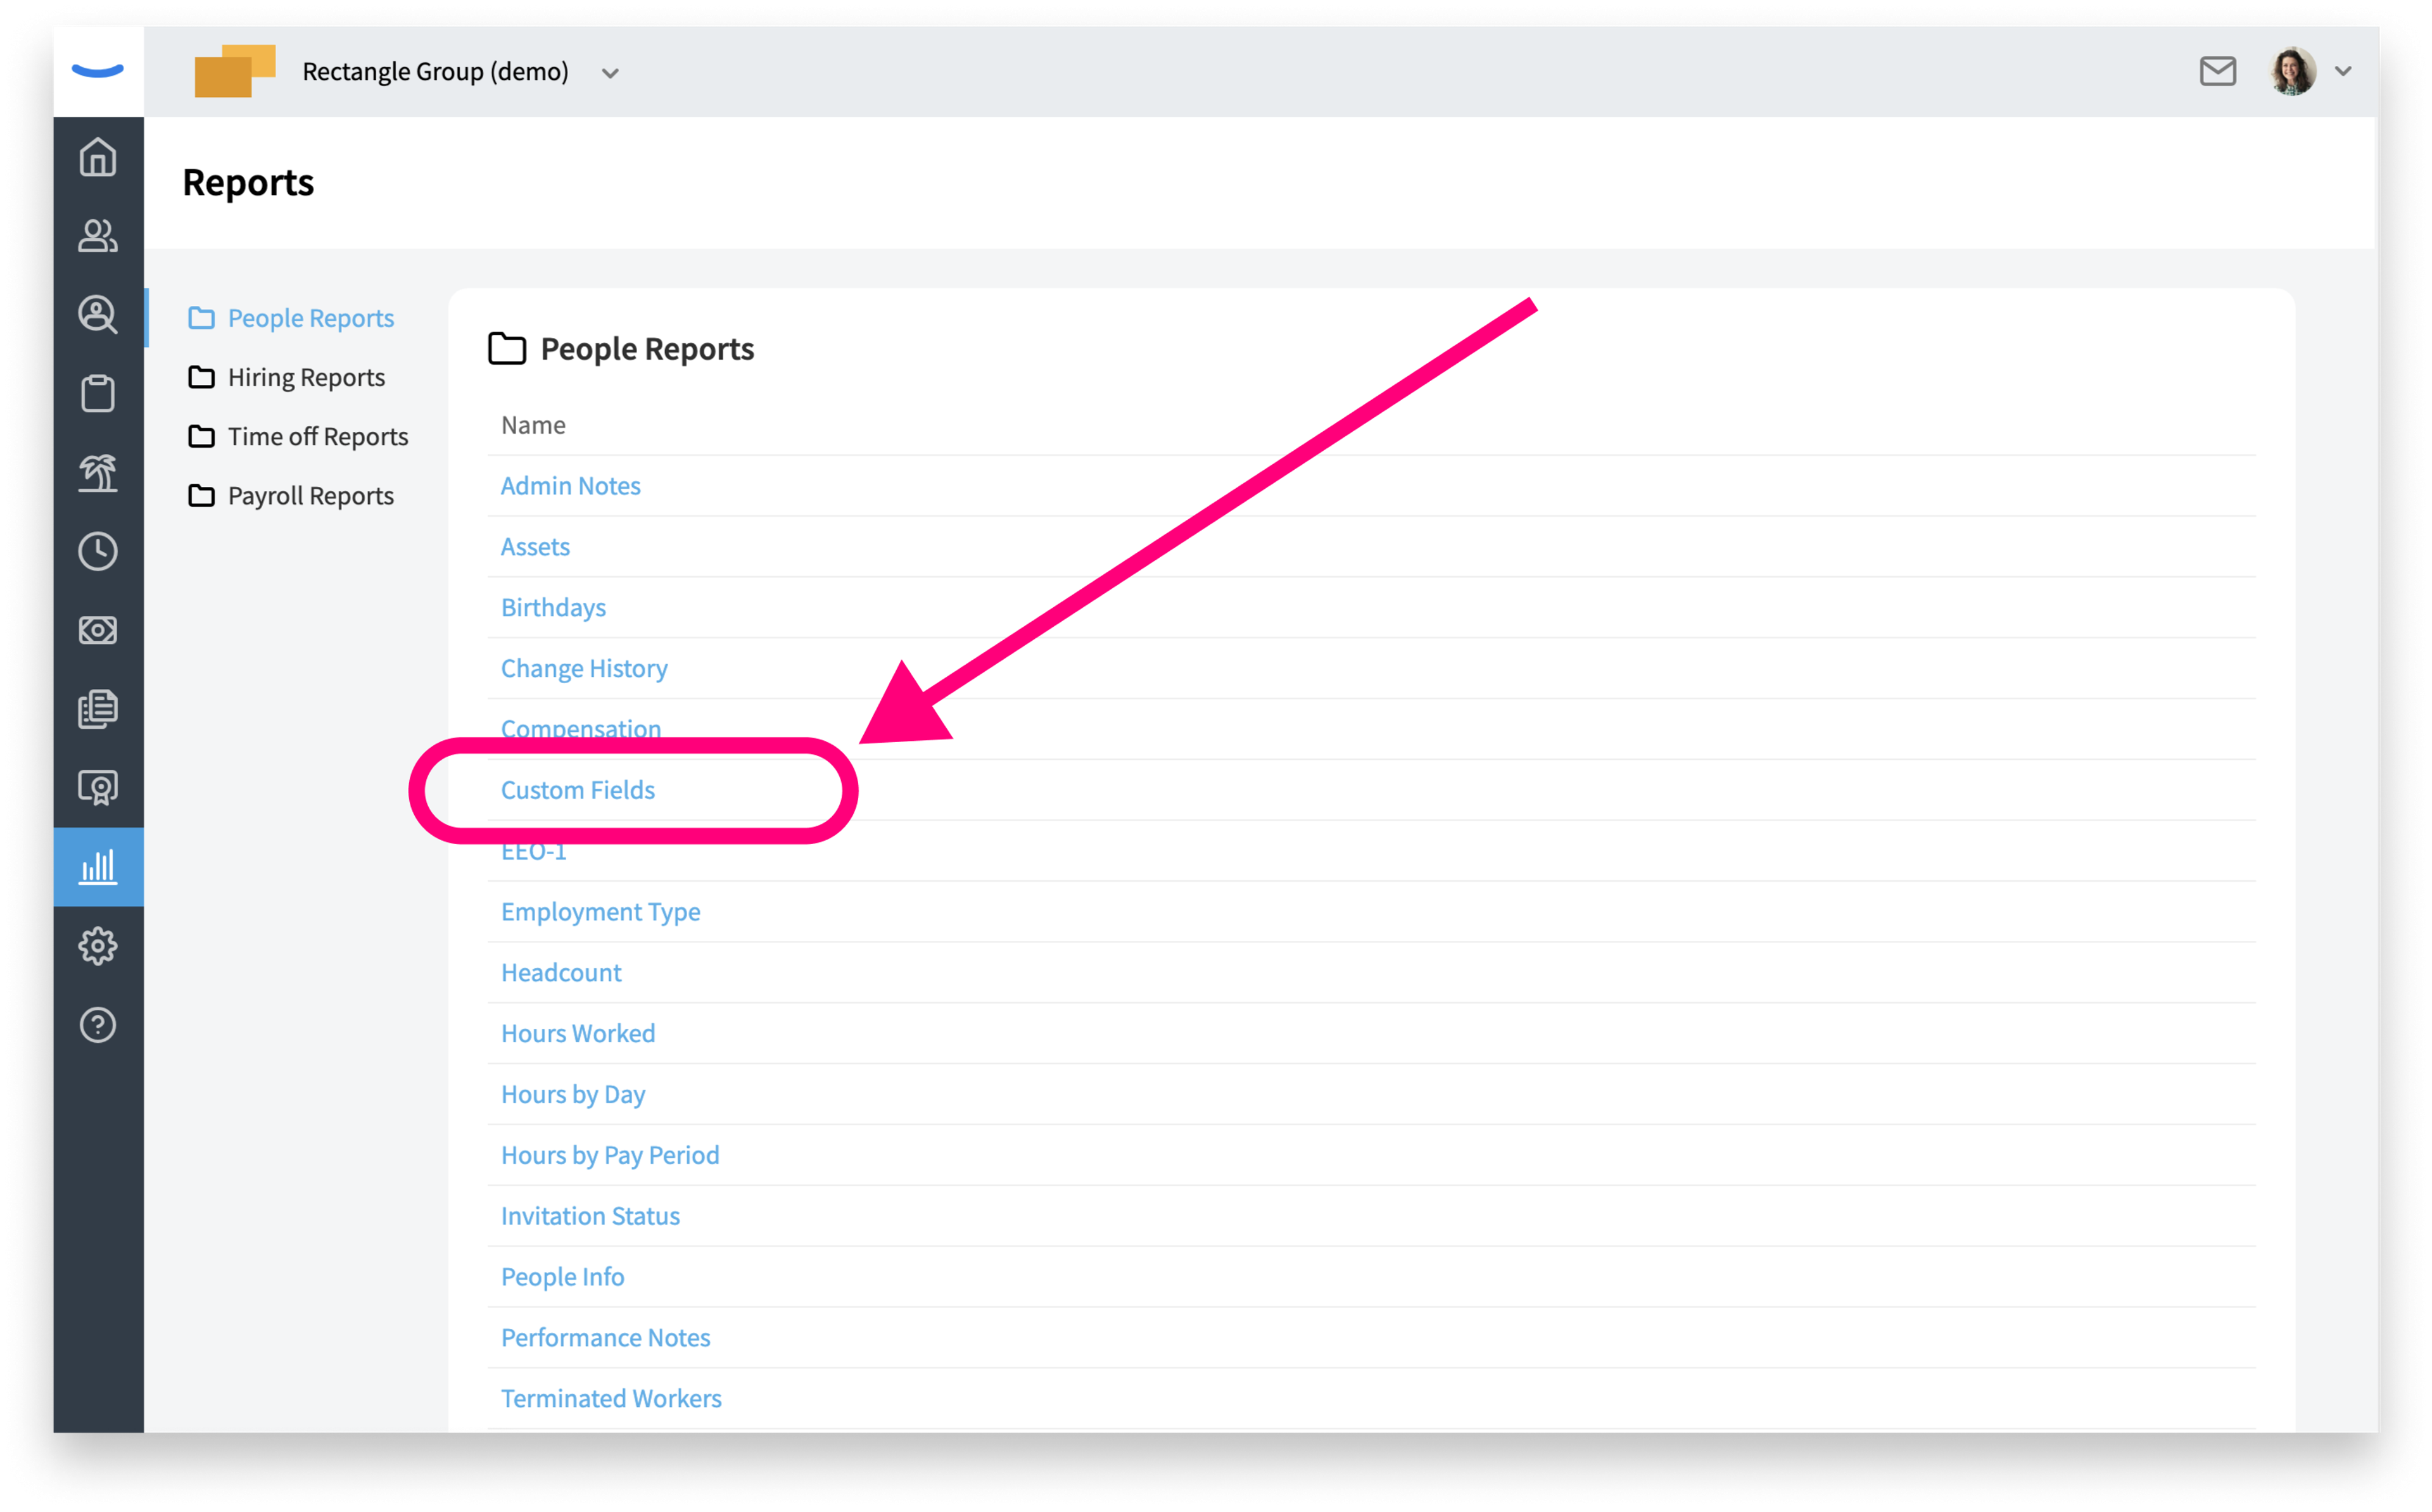This screenshot has width=2432, height=1512.
Task: Open the mail inbox icon
Action: 2217,71
